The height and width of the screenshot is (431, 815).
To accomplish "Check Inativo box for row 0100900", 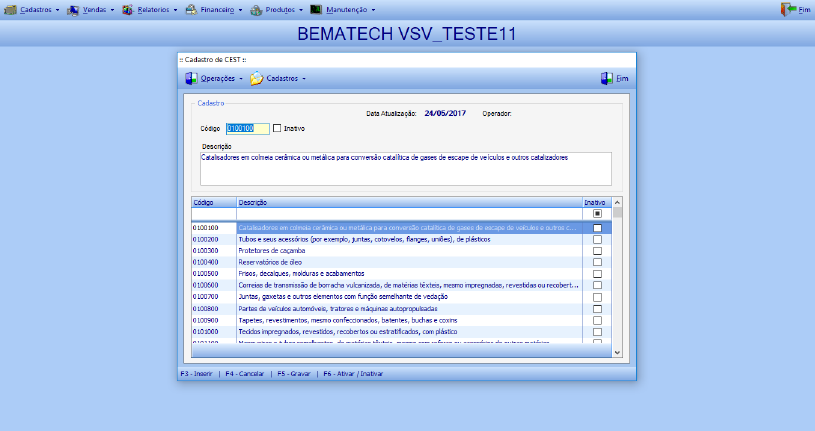I will coord(597,320).
